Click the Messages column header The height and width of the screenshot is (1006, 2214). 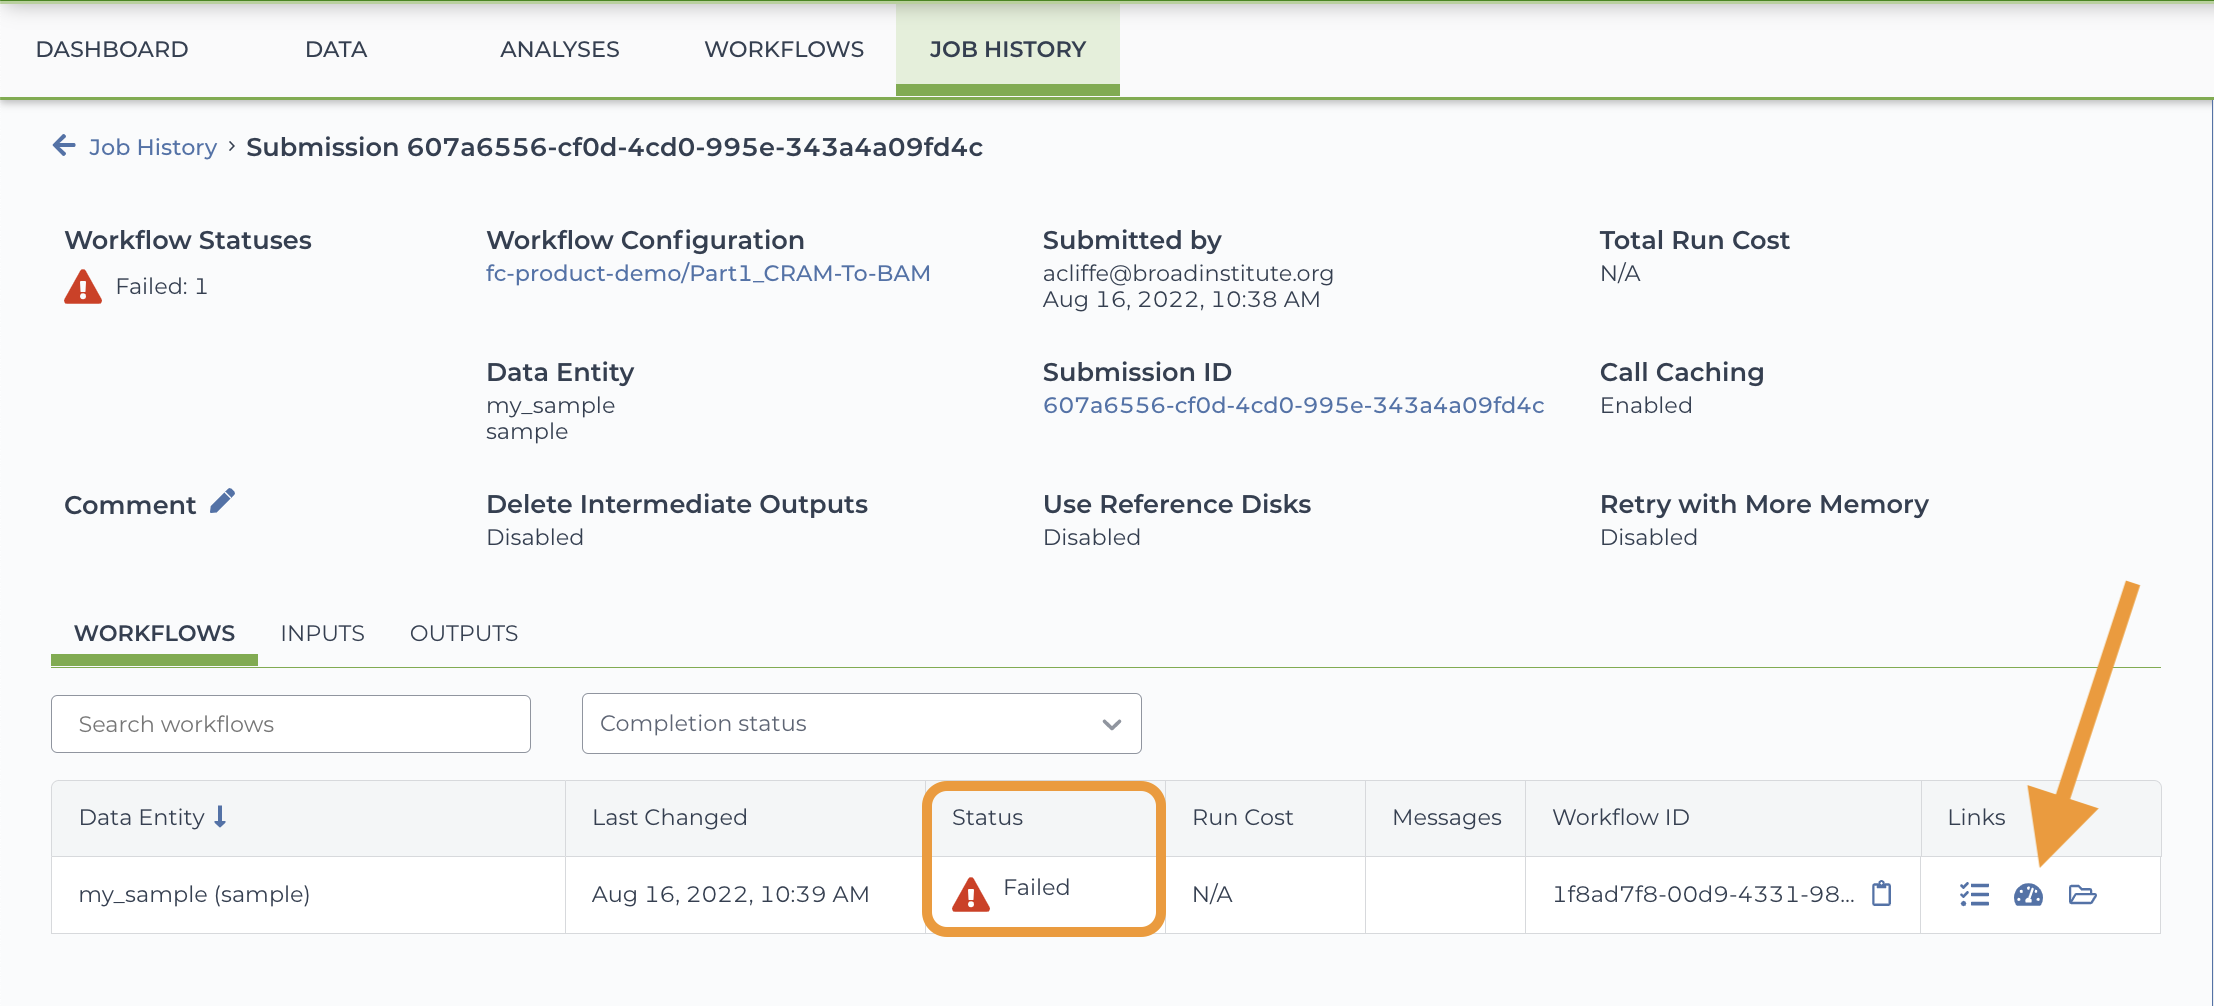(x=1446, y=817)
